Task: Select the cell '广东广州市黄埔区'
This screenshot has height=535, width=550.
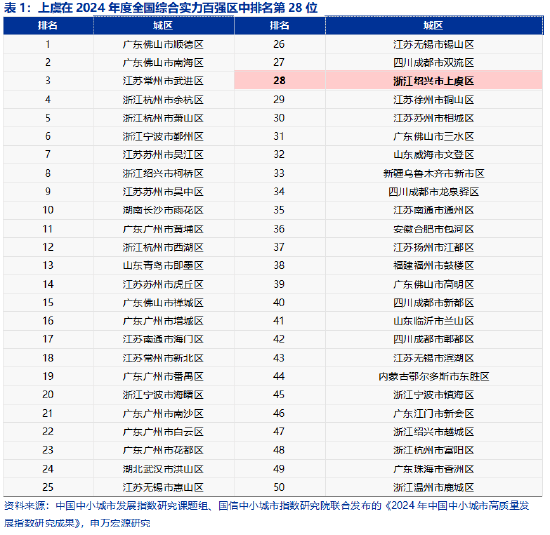Action: point(163,229)
